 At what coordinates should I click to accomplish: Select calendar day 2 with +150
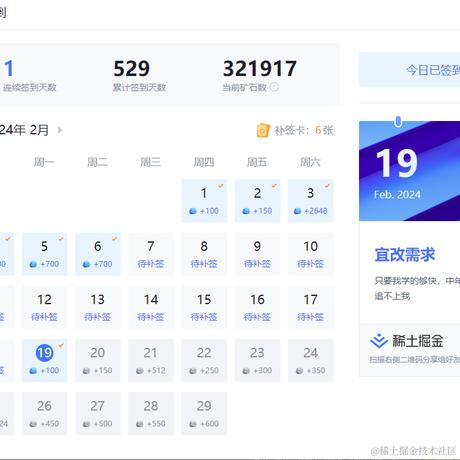[257, 201]
